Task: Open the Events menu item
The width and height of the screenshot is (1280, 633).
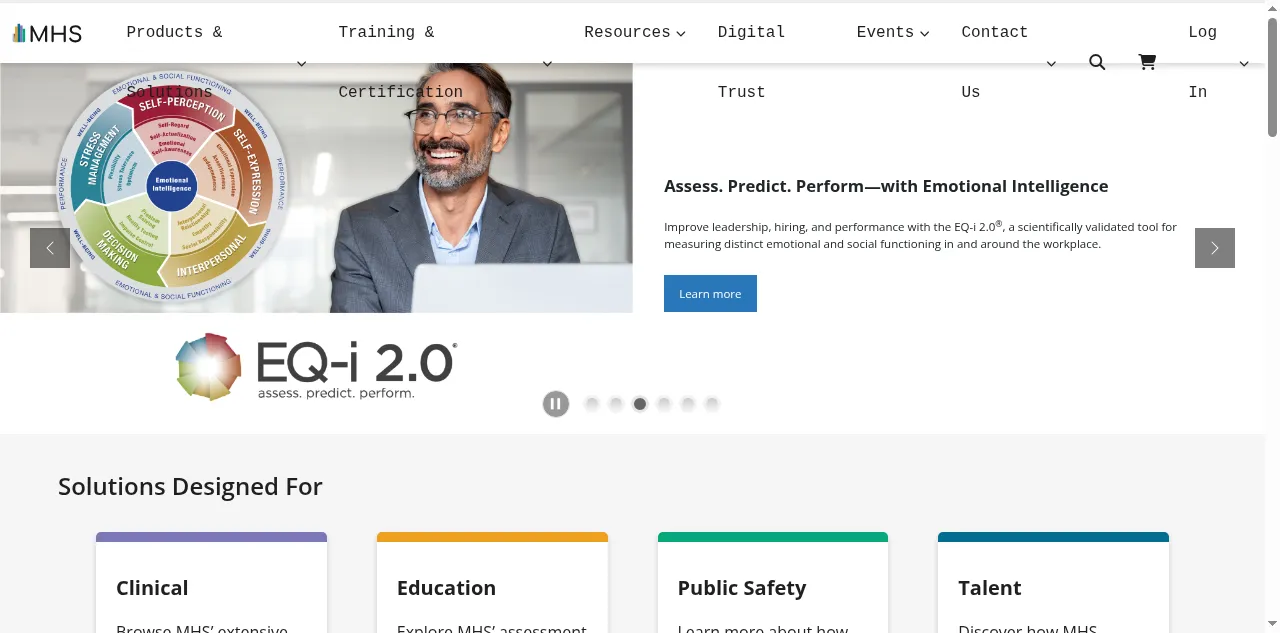Action: pos(885,32)
